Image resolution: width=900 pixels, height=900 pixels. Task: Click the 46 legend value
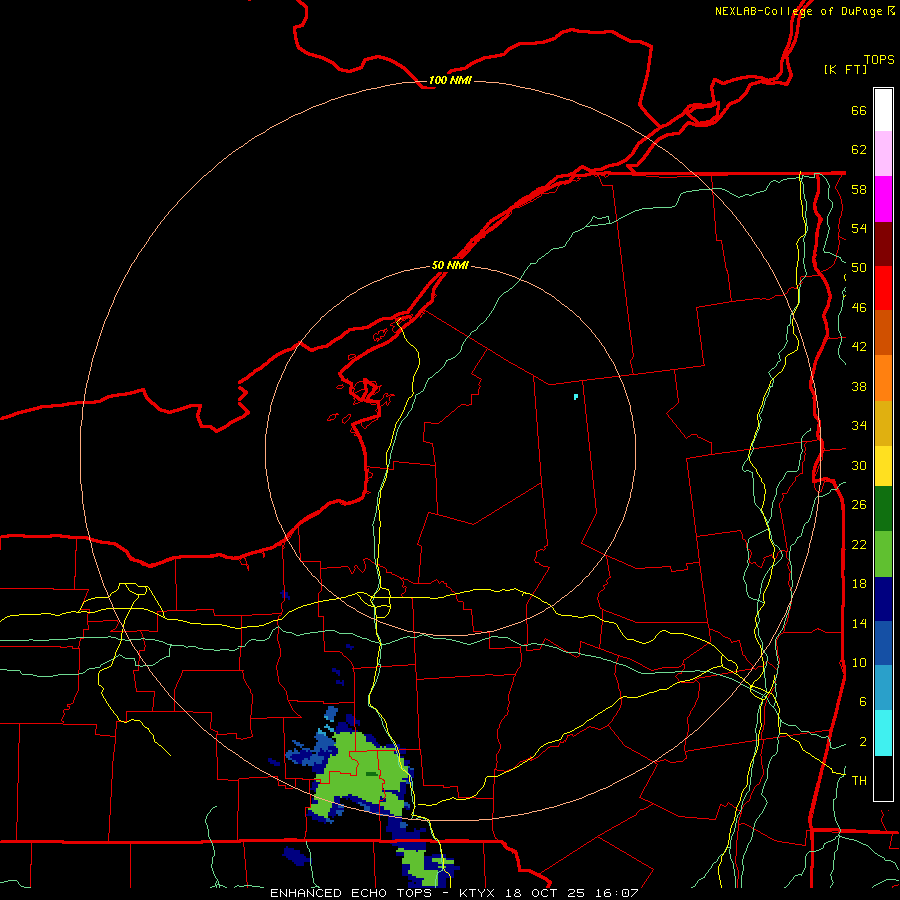[859, 308]
